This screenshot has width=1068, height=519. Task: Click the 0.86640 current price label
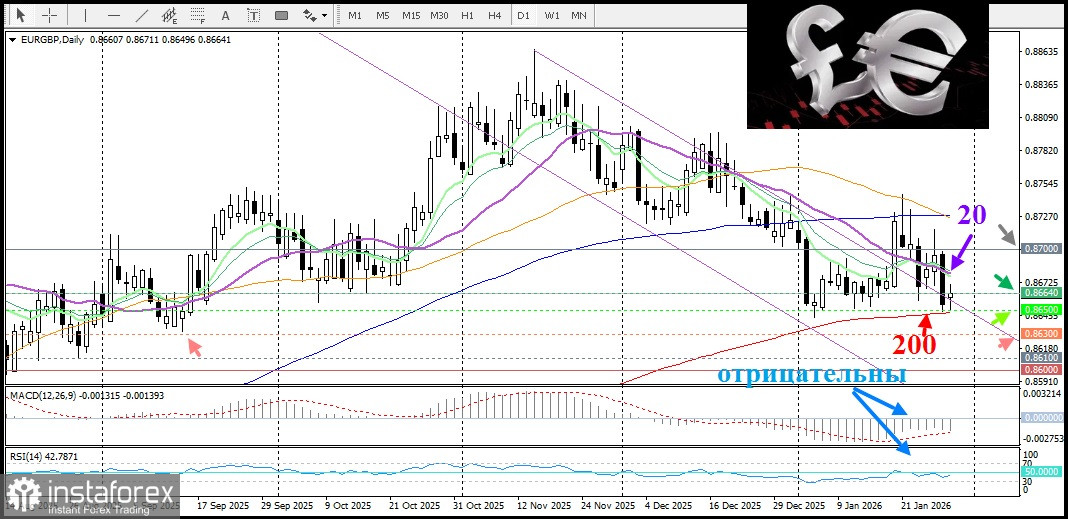(1042, 292)
